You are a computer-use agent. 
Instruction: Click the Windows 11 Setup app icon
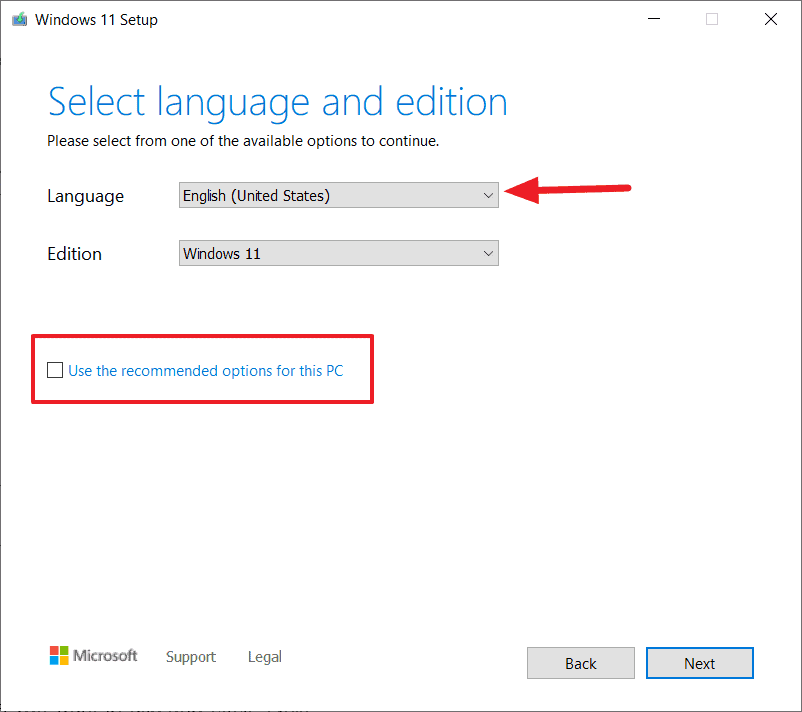(19, 18)
